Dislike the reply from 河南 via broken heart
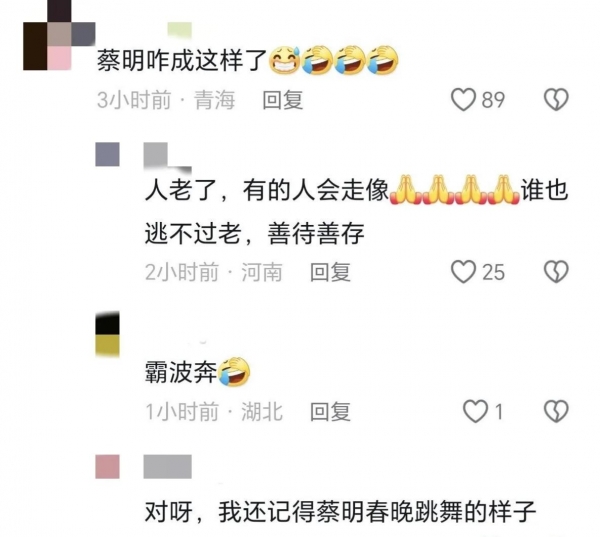This screenshot has width=600, height=537. click(556, 272)
